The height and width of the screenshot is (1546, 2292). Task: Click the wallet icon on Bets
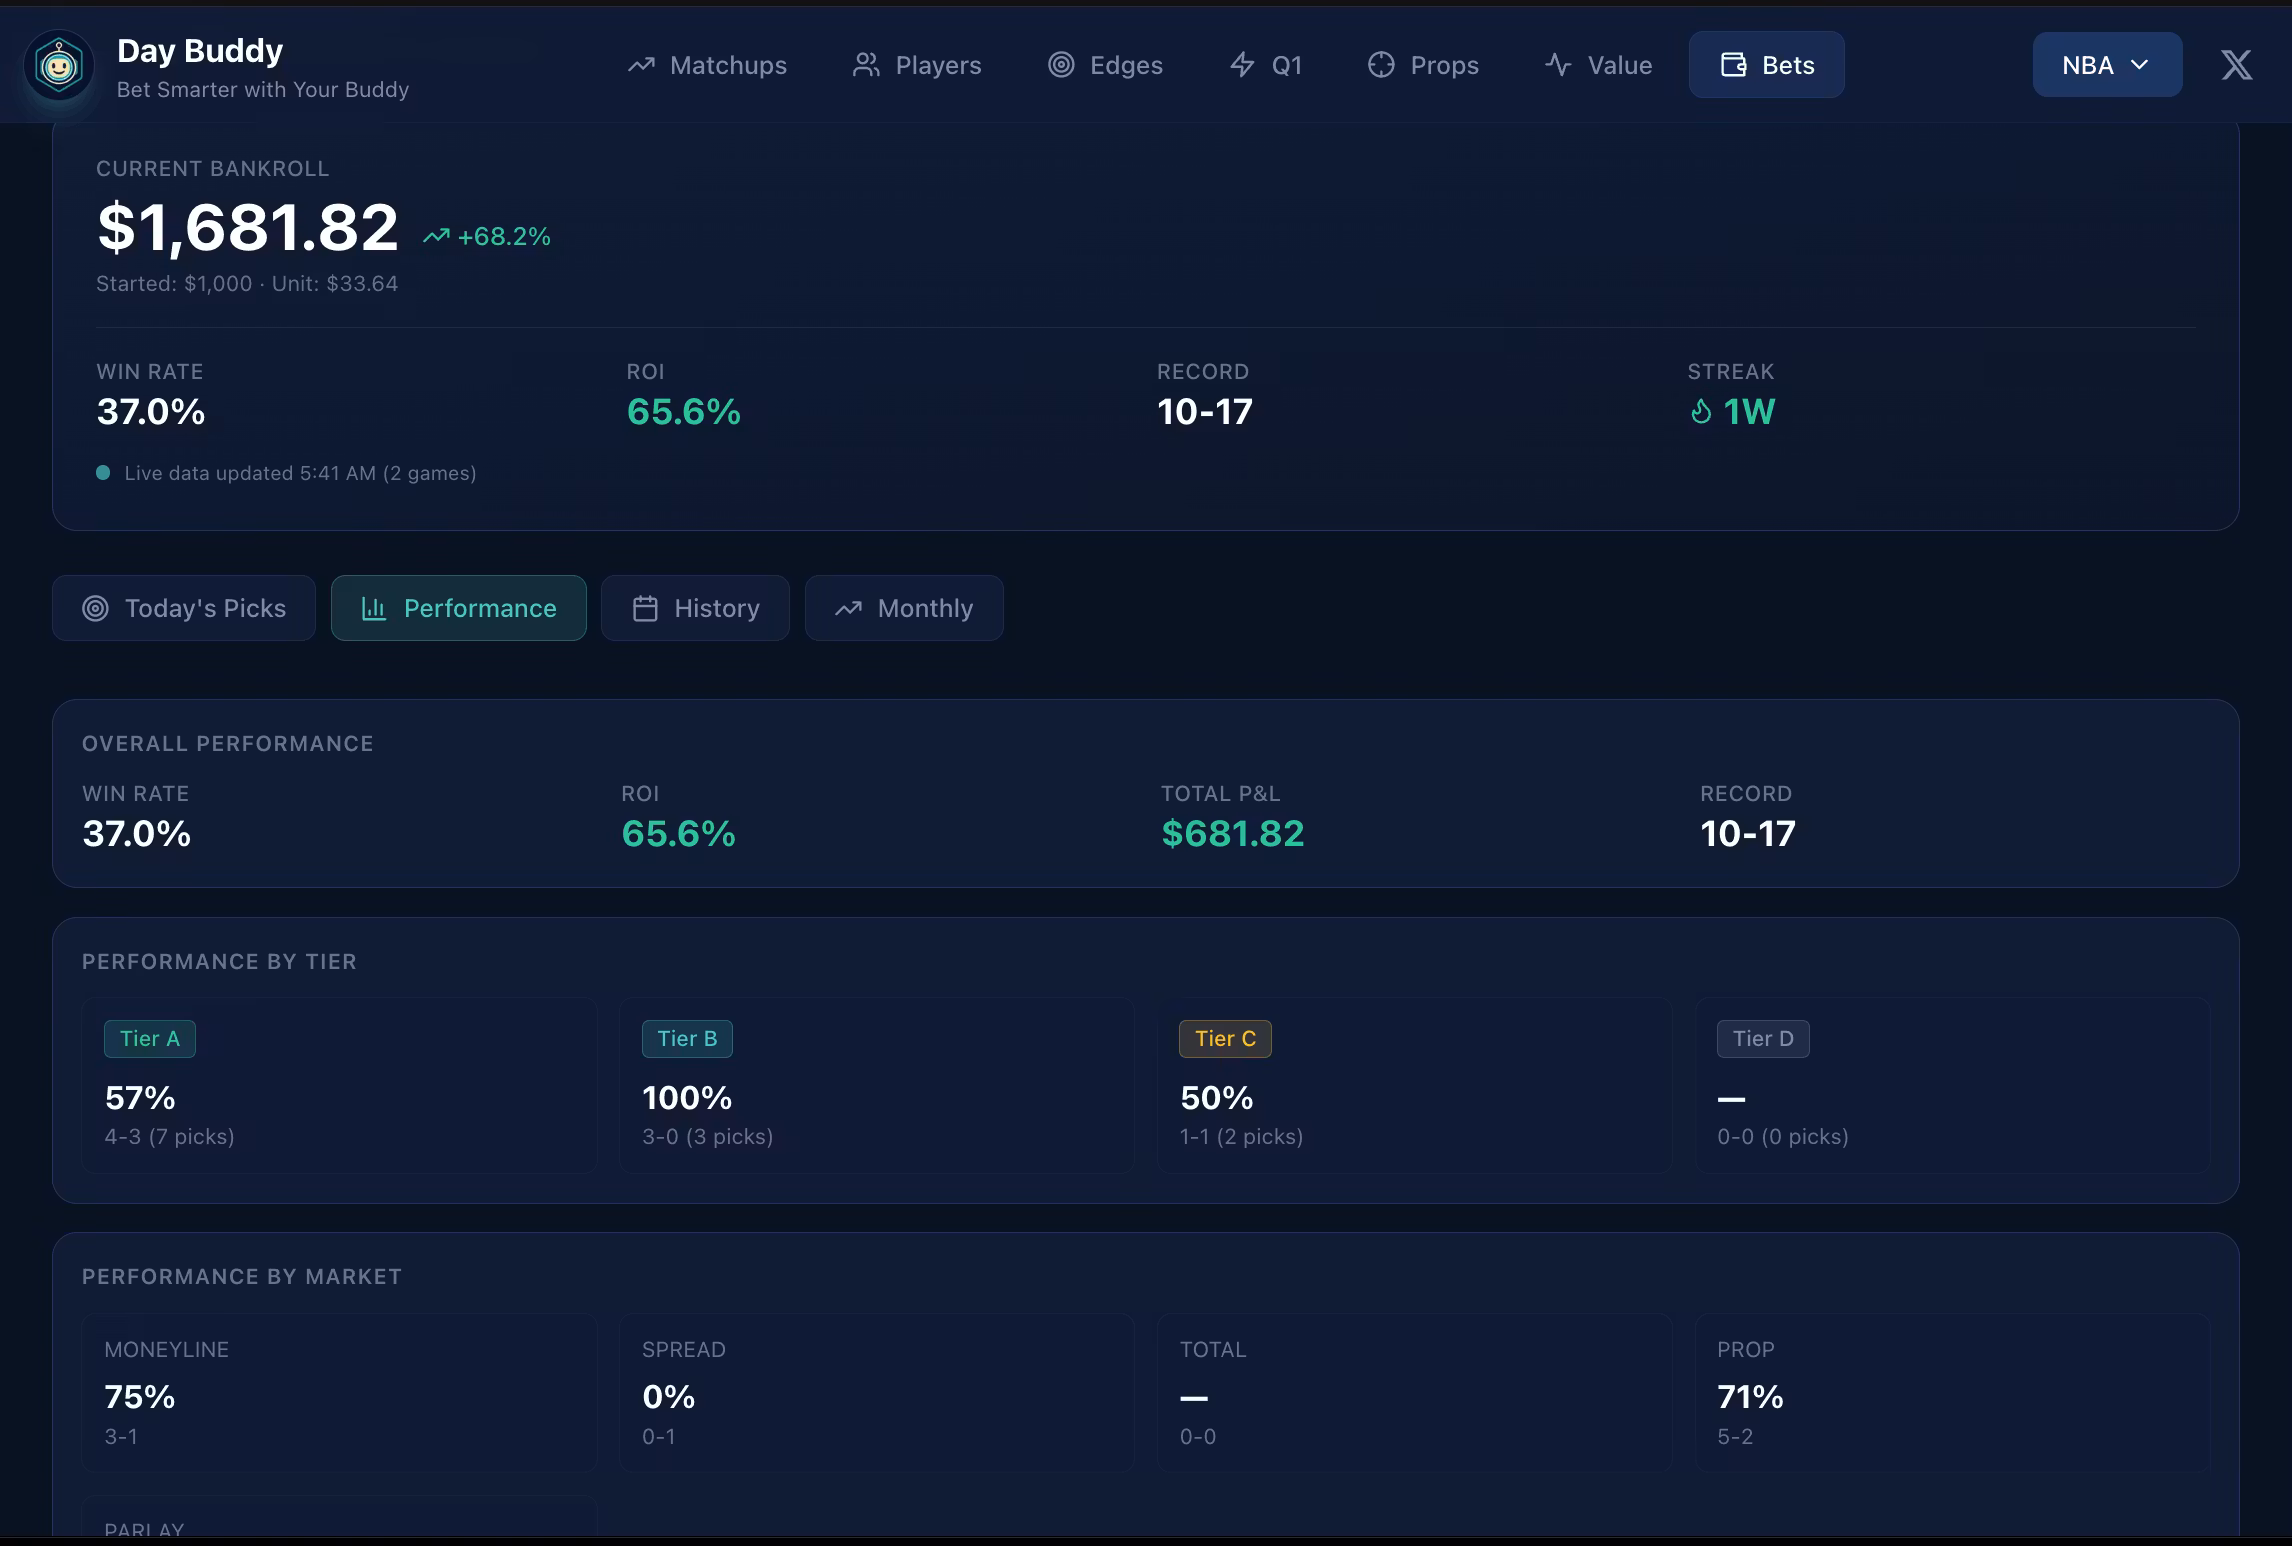[1733, 65]
